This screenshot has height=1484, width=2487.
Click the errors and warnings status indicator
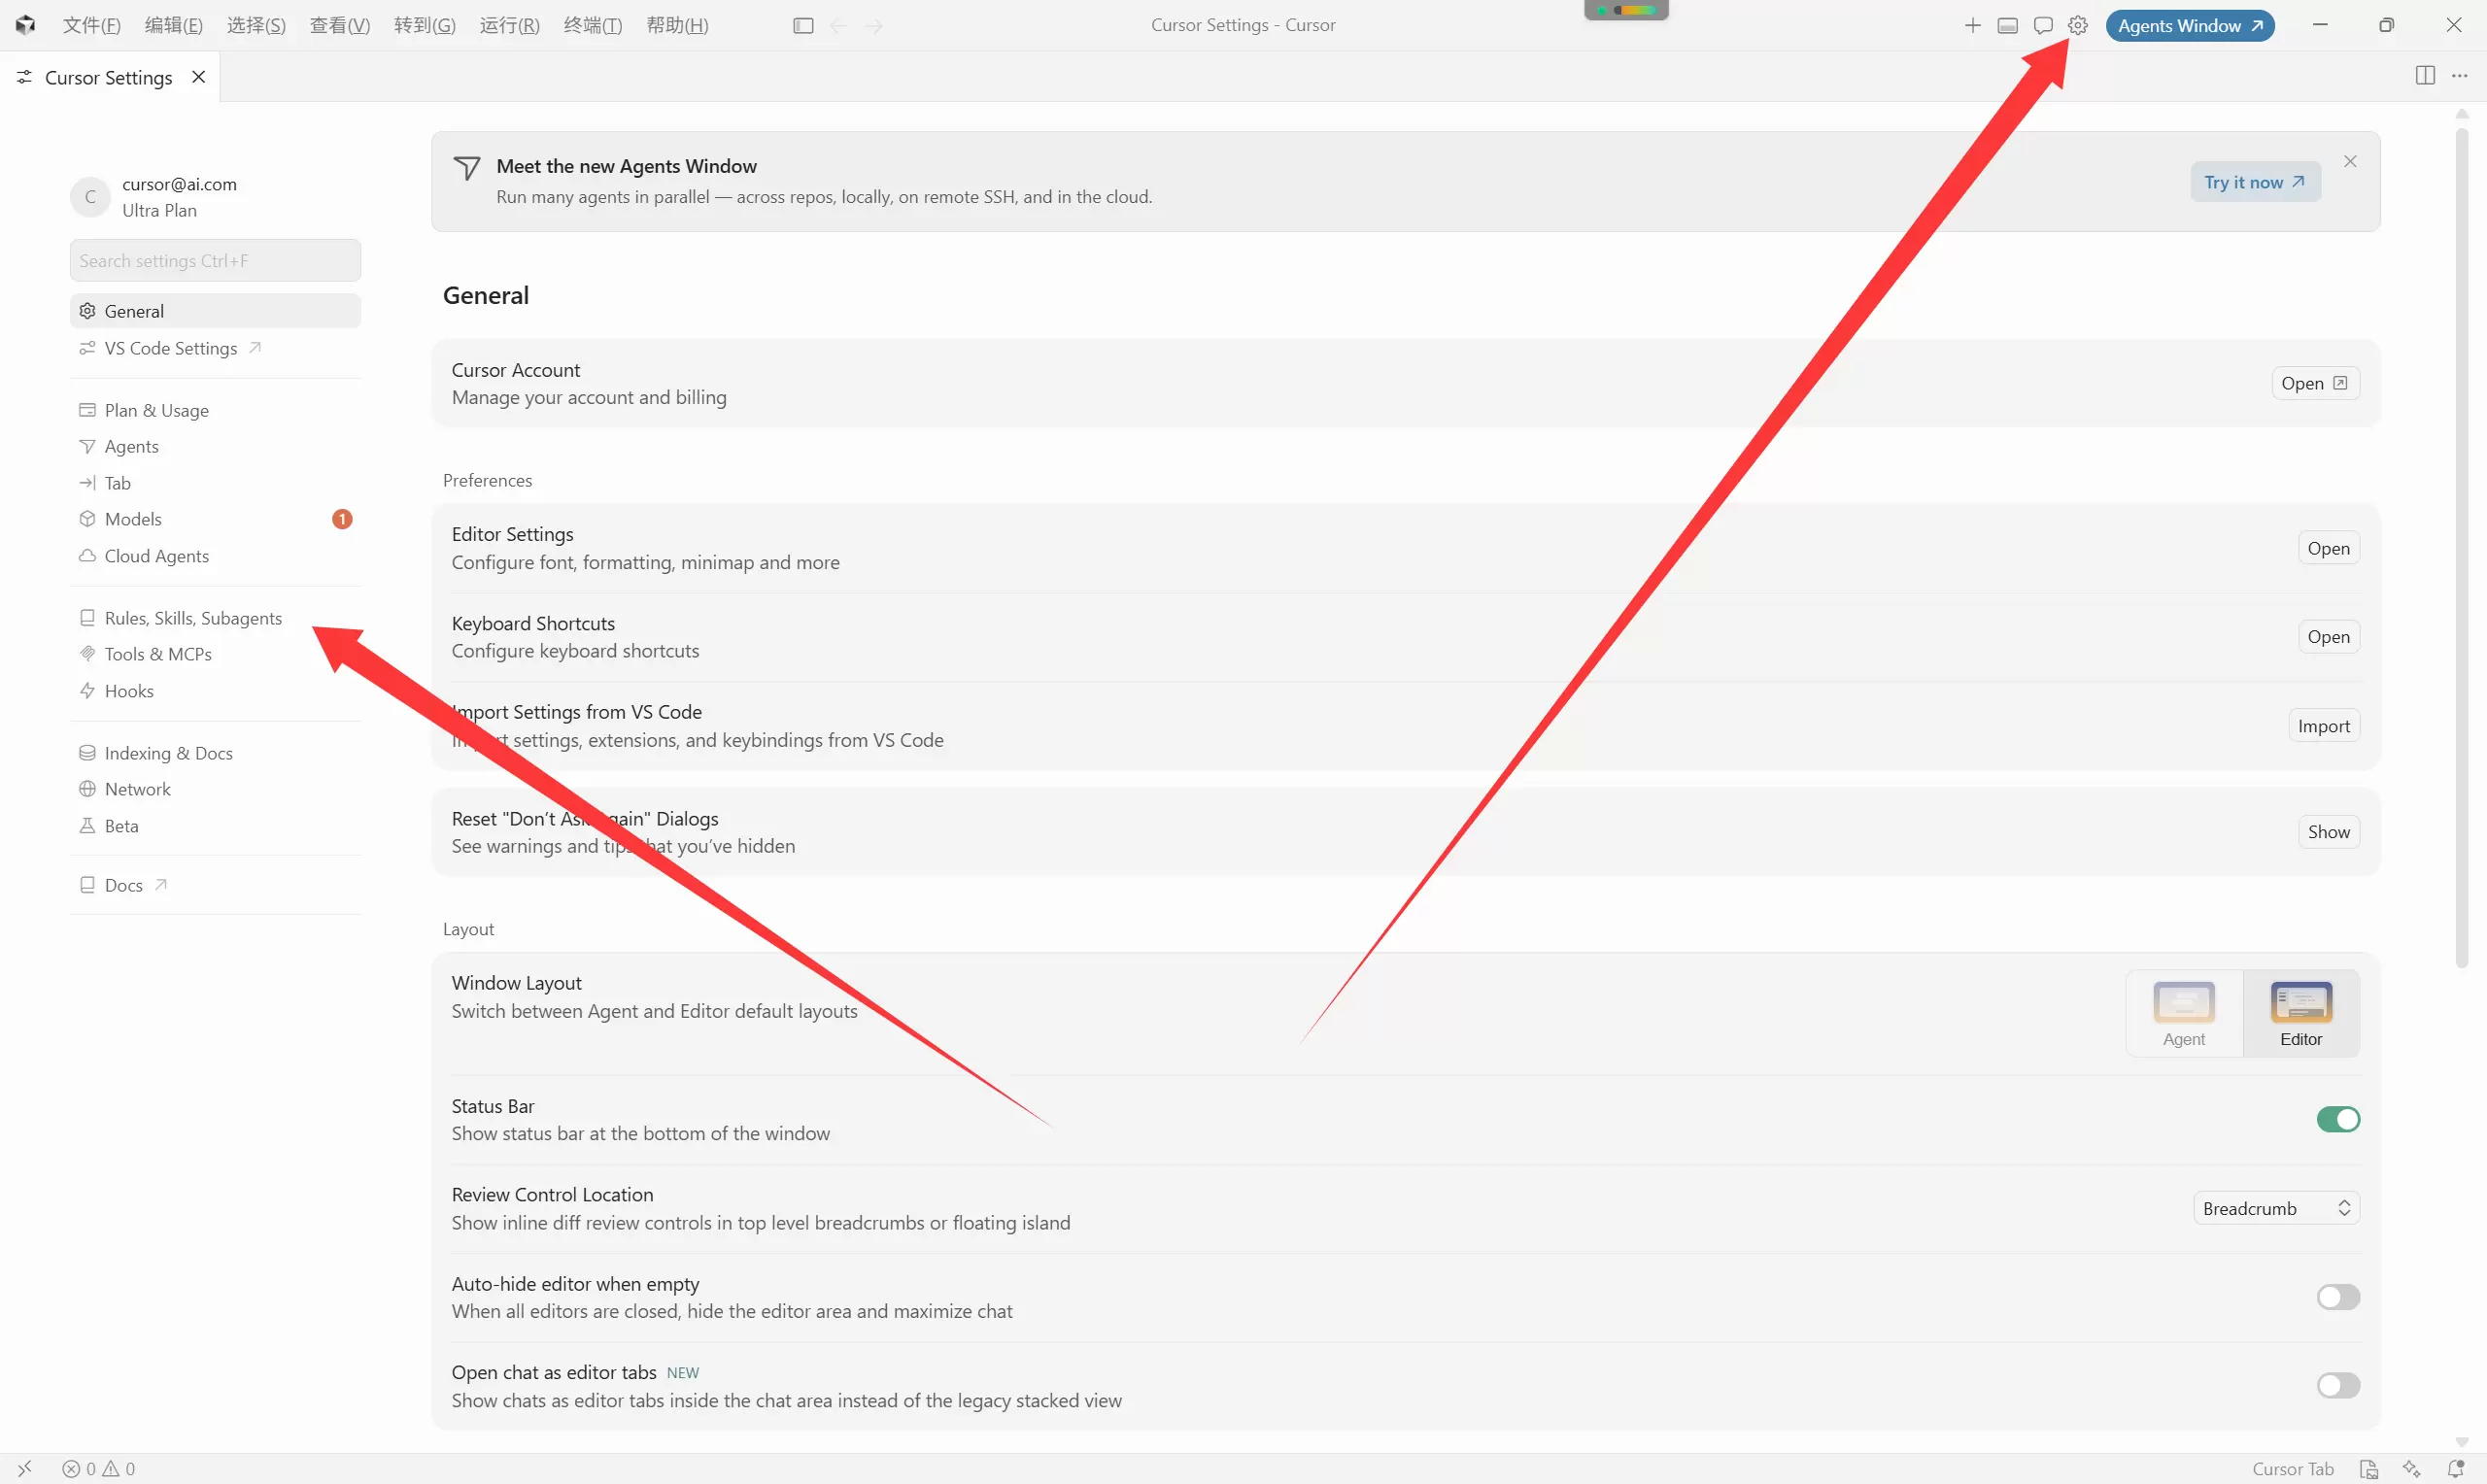(99, 1469)
